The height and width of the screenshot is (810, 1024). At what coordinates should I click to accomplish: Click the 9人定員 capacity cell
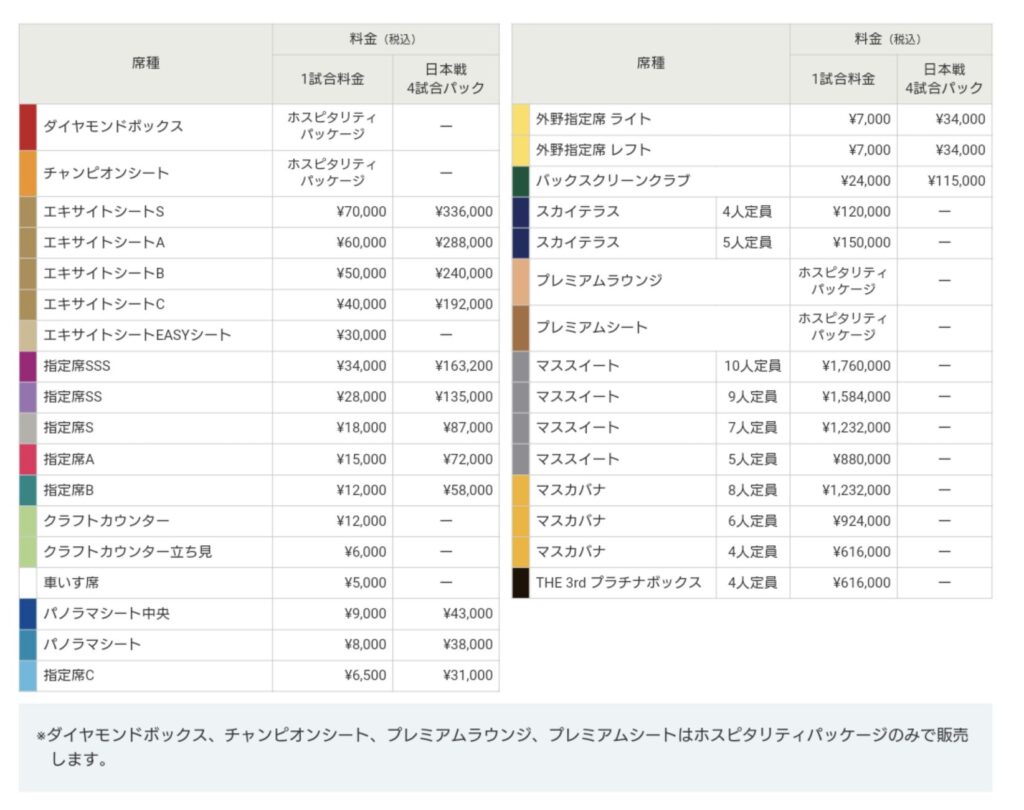[x=752, y=397]
